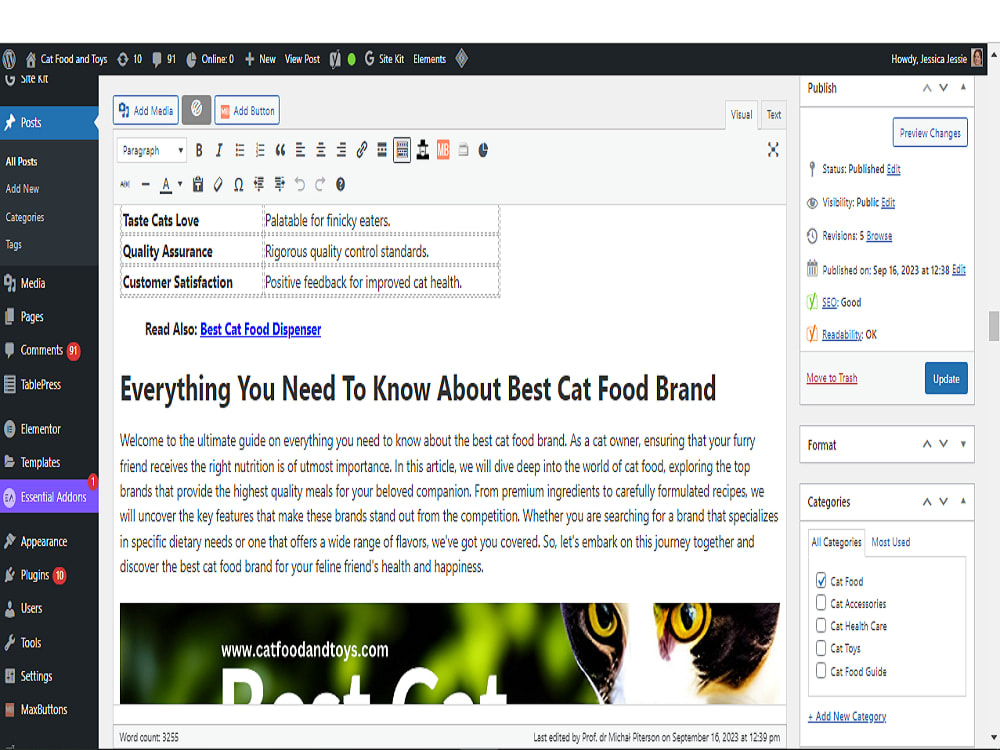
Task: Click the text color A swatch
Action: [166, 185]
